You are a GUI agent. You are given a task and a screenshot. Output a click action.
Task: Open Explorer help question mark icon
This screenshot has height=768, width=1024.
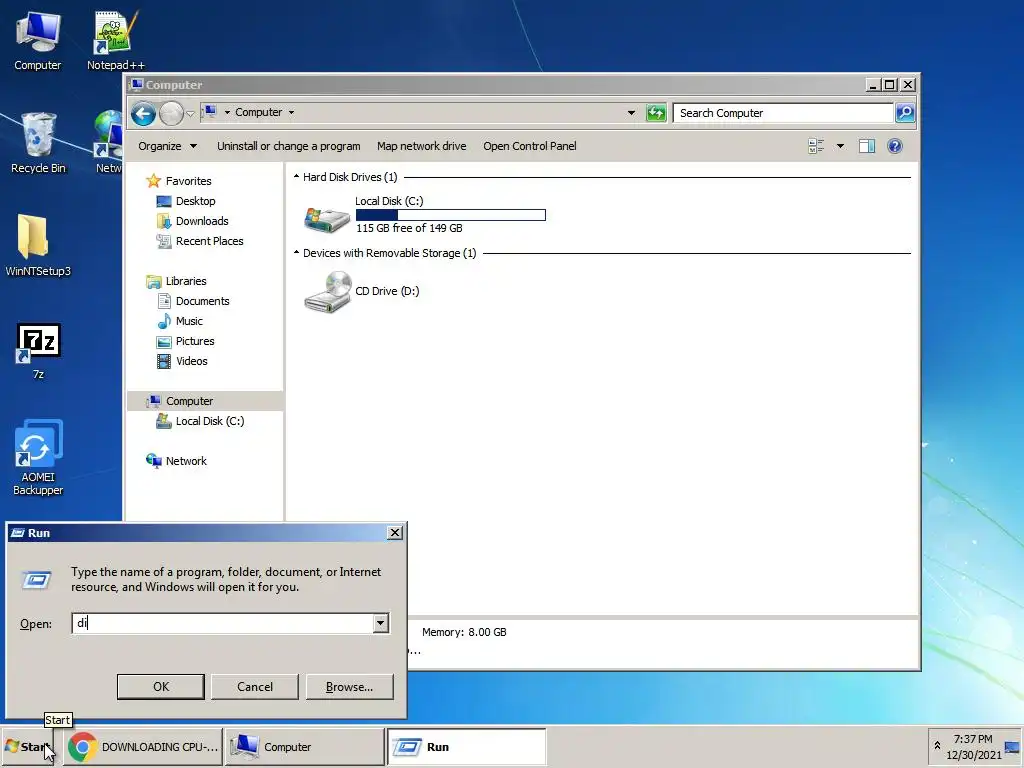coord(895,146)
